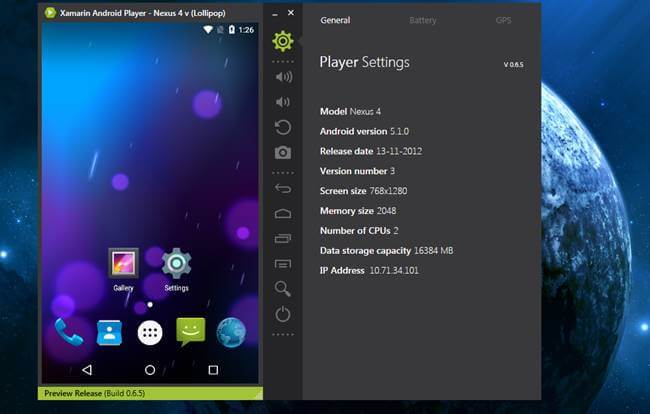The image size is (650, 414).
Task: Click the Memory size 2048 entry
Action: [358, 211]
